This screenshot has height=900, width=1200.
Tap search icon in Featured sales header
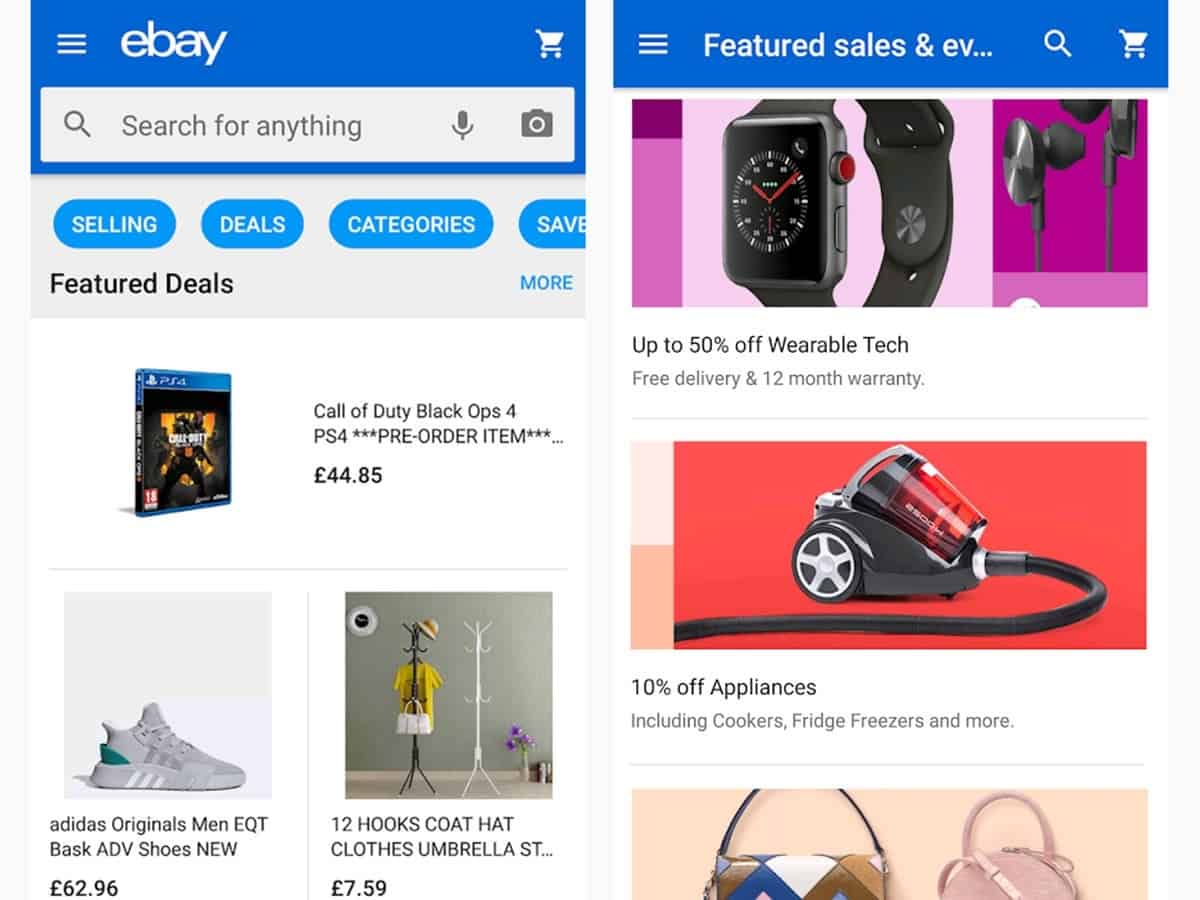click(x=1057, y=45)
